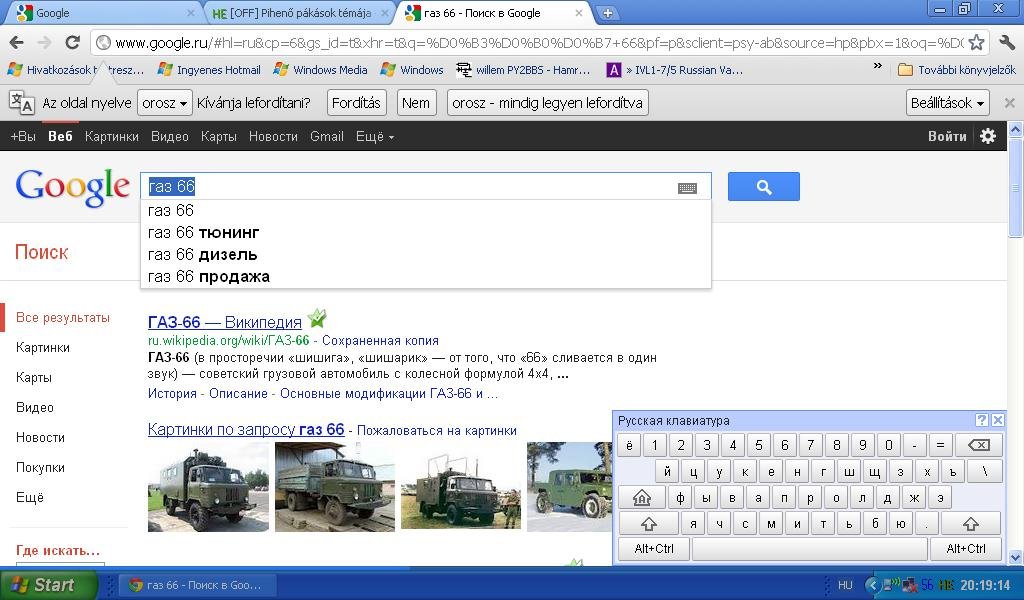
Task: Expand the Ещё dropdown in the top bar
Action: 375,136
